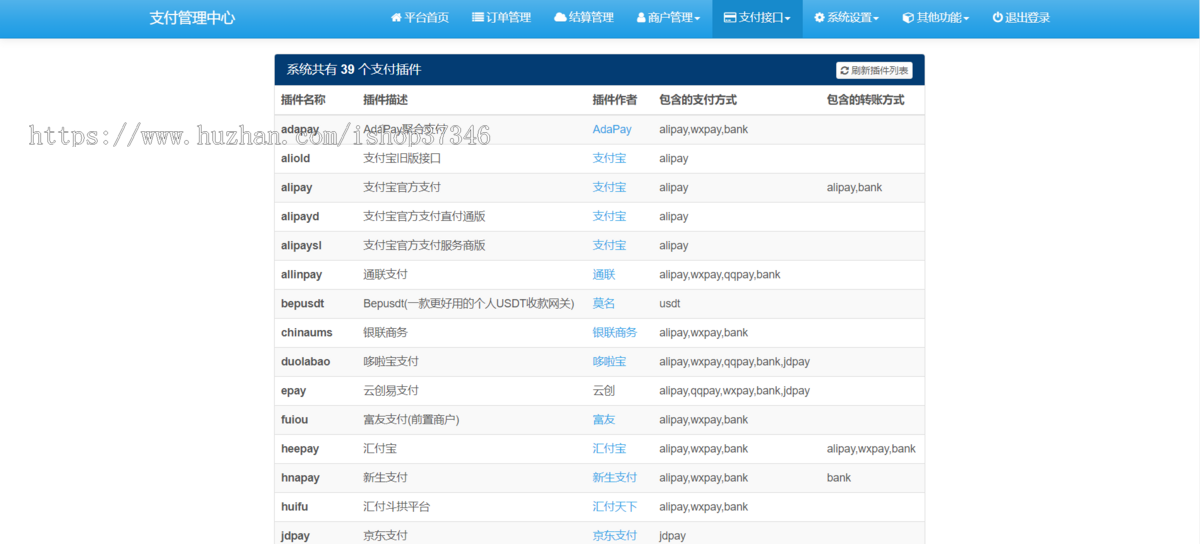Viewport: 1200px width, 544px height.
Task: Click the list icon beside 订单管理
Action: (478, 18)
